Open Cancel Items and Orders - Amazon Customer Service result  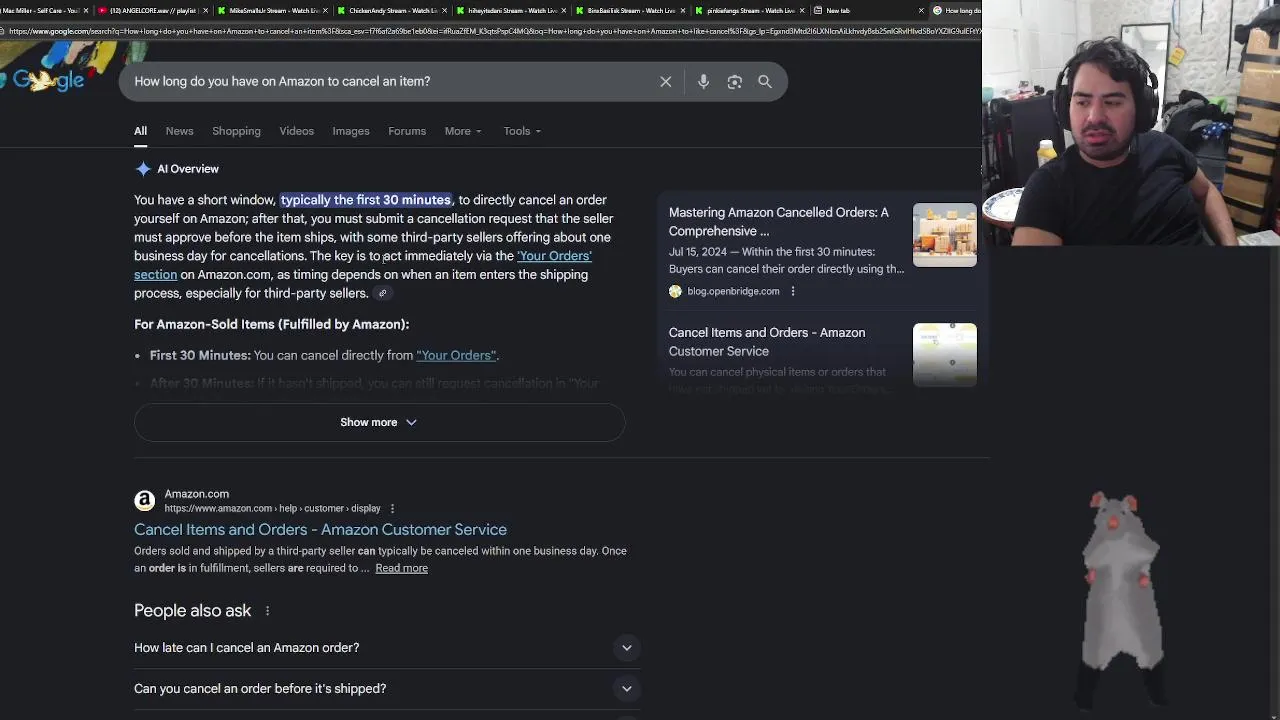pos(320,530)
